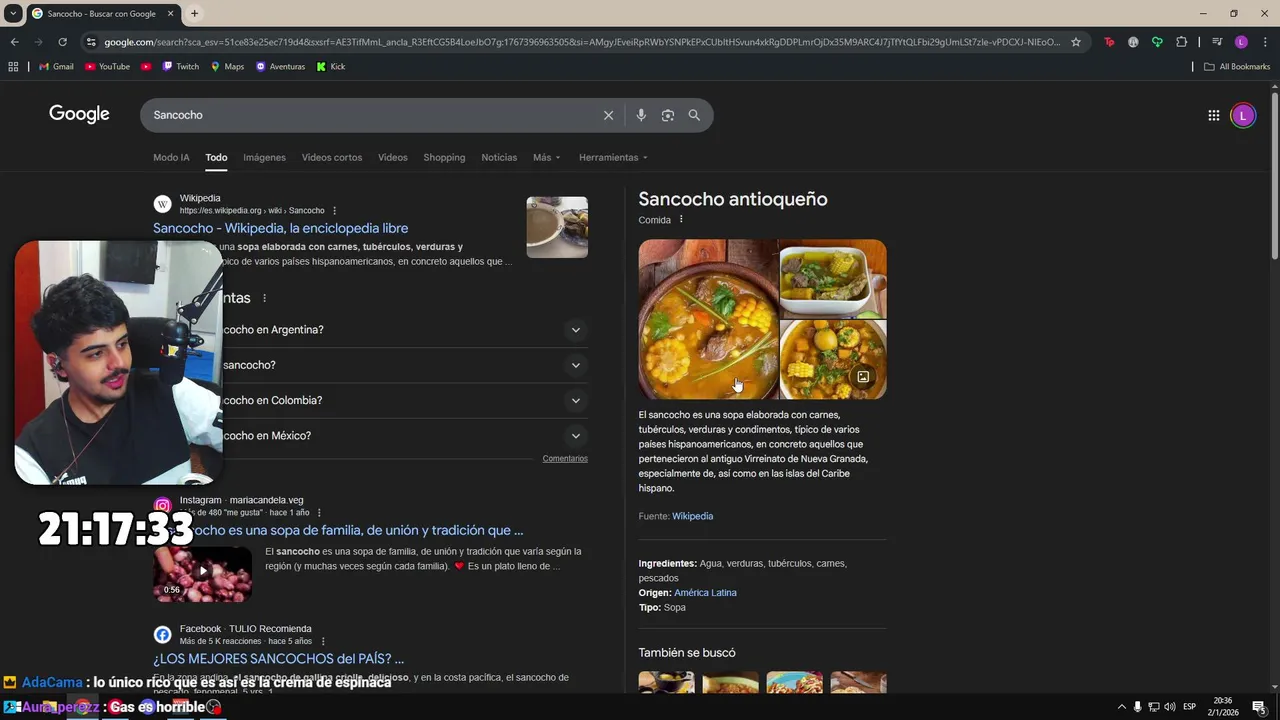Open the taskbar clock showing 20:36
Image resolution: width=1280 pixels, height=720 pixels.
[x=1223, y=706]
